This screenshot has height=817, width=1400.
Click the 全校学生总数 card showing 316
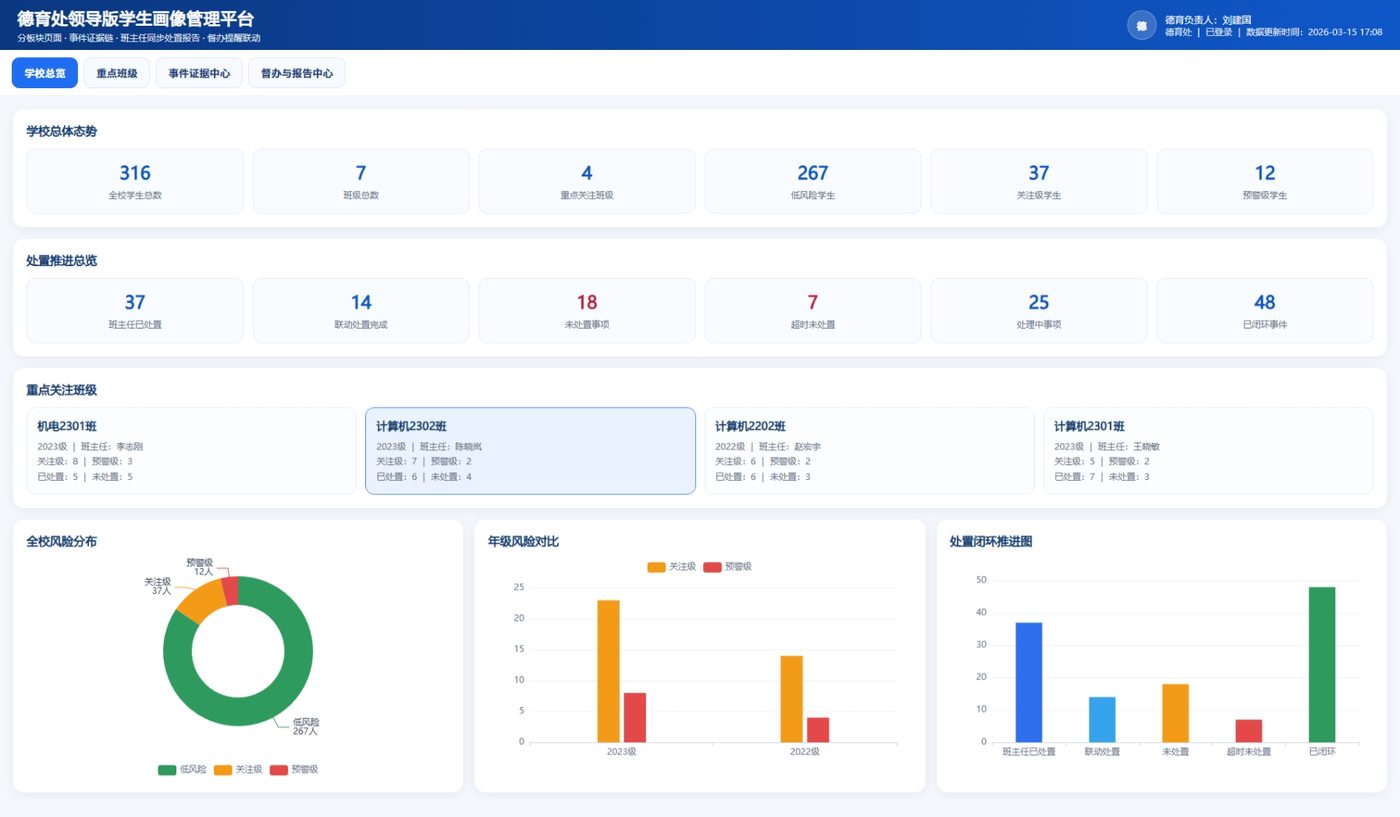coord(135,181)
